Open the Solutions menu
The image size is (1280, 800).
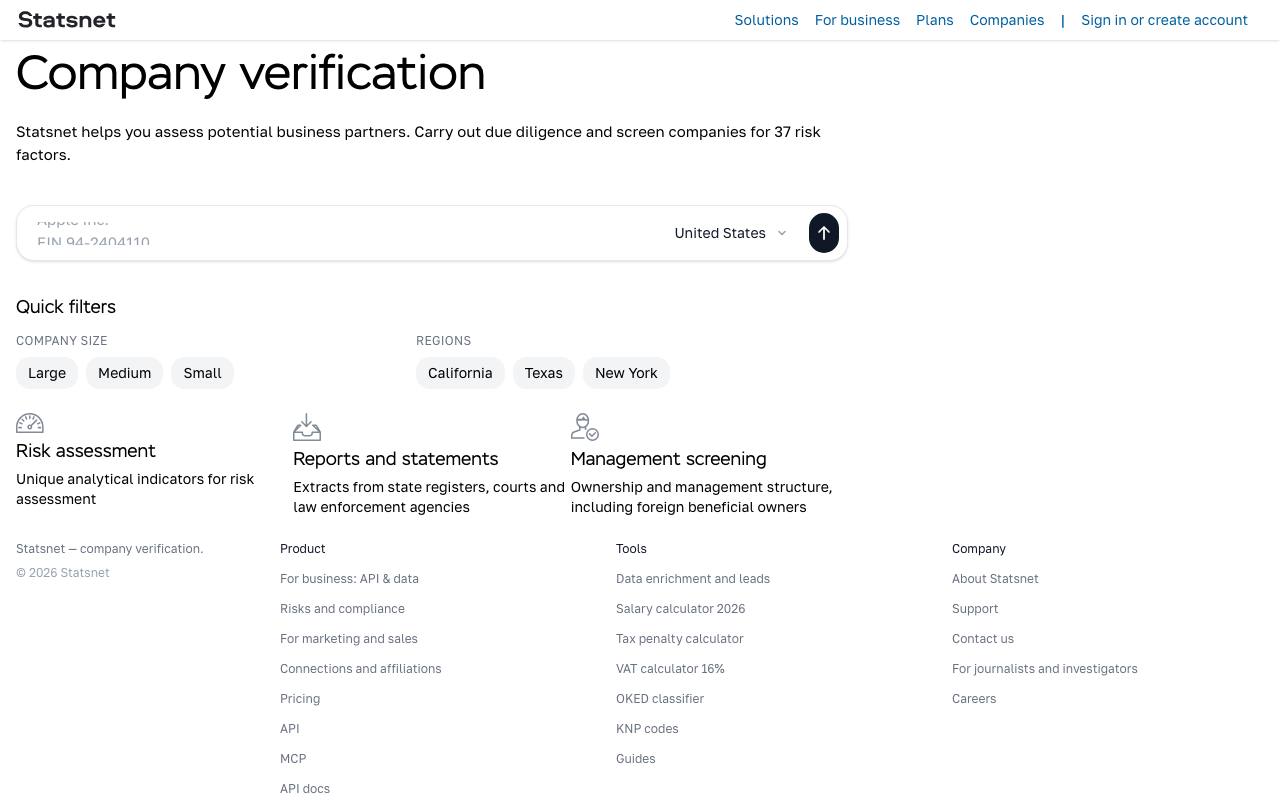tap(766, 20)
